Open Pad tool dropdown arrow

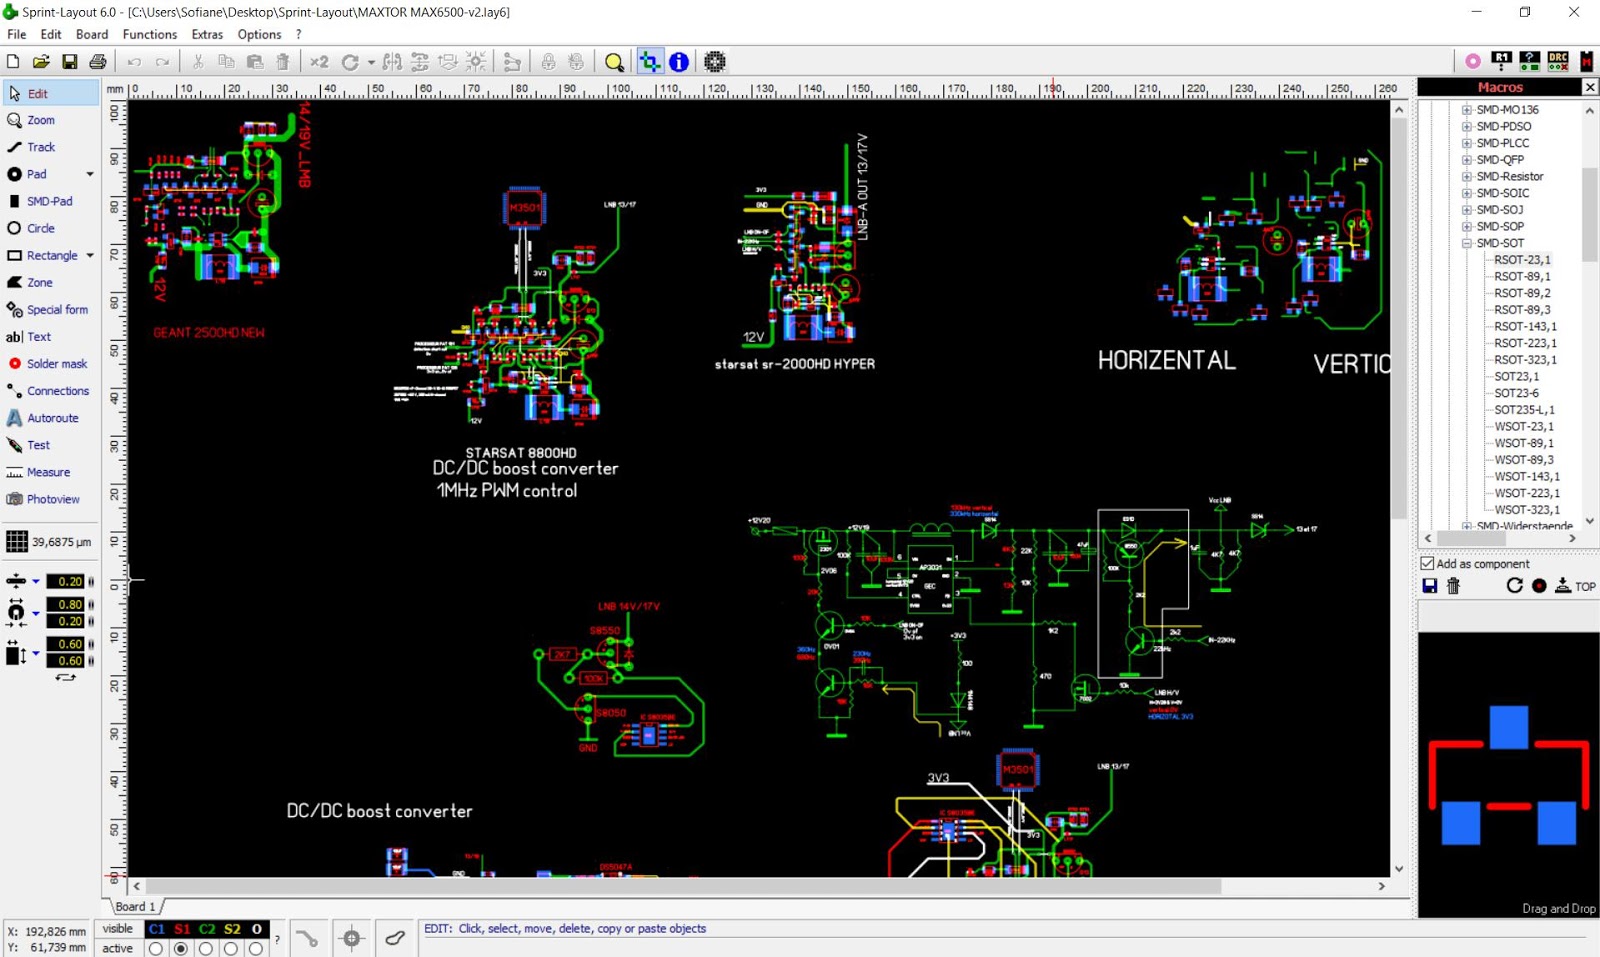coord(90,174)
